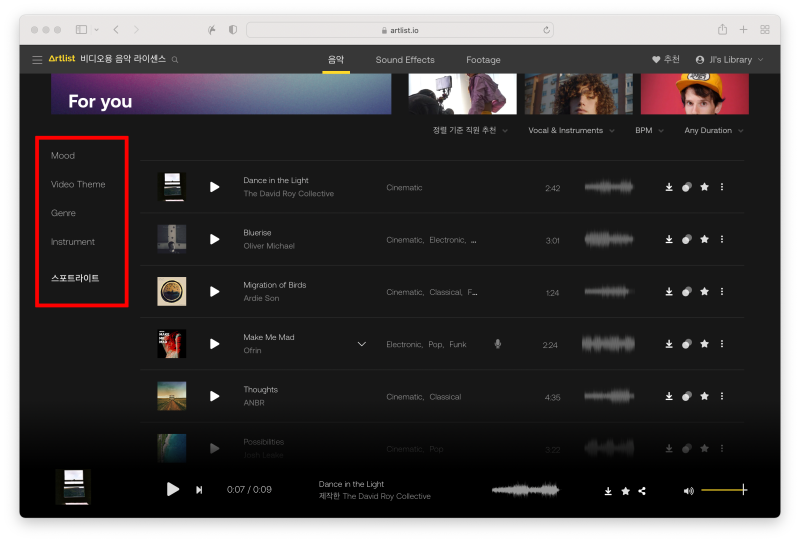
Task: Open the 정렬 기준 직원 추천 sort dropdown
Action: (x=470, y=131)
